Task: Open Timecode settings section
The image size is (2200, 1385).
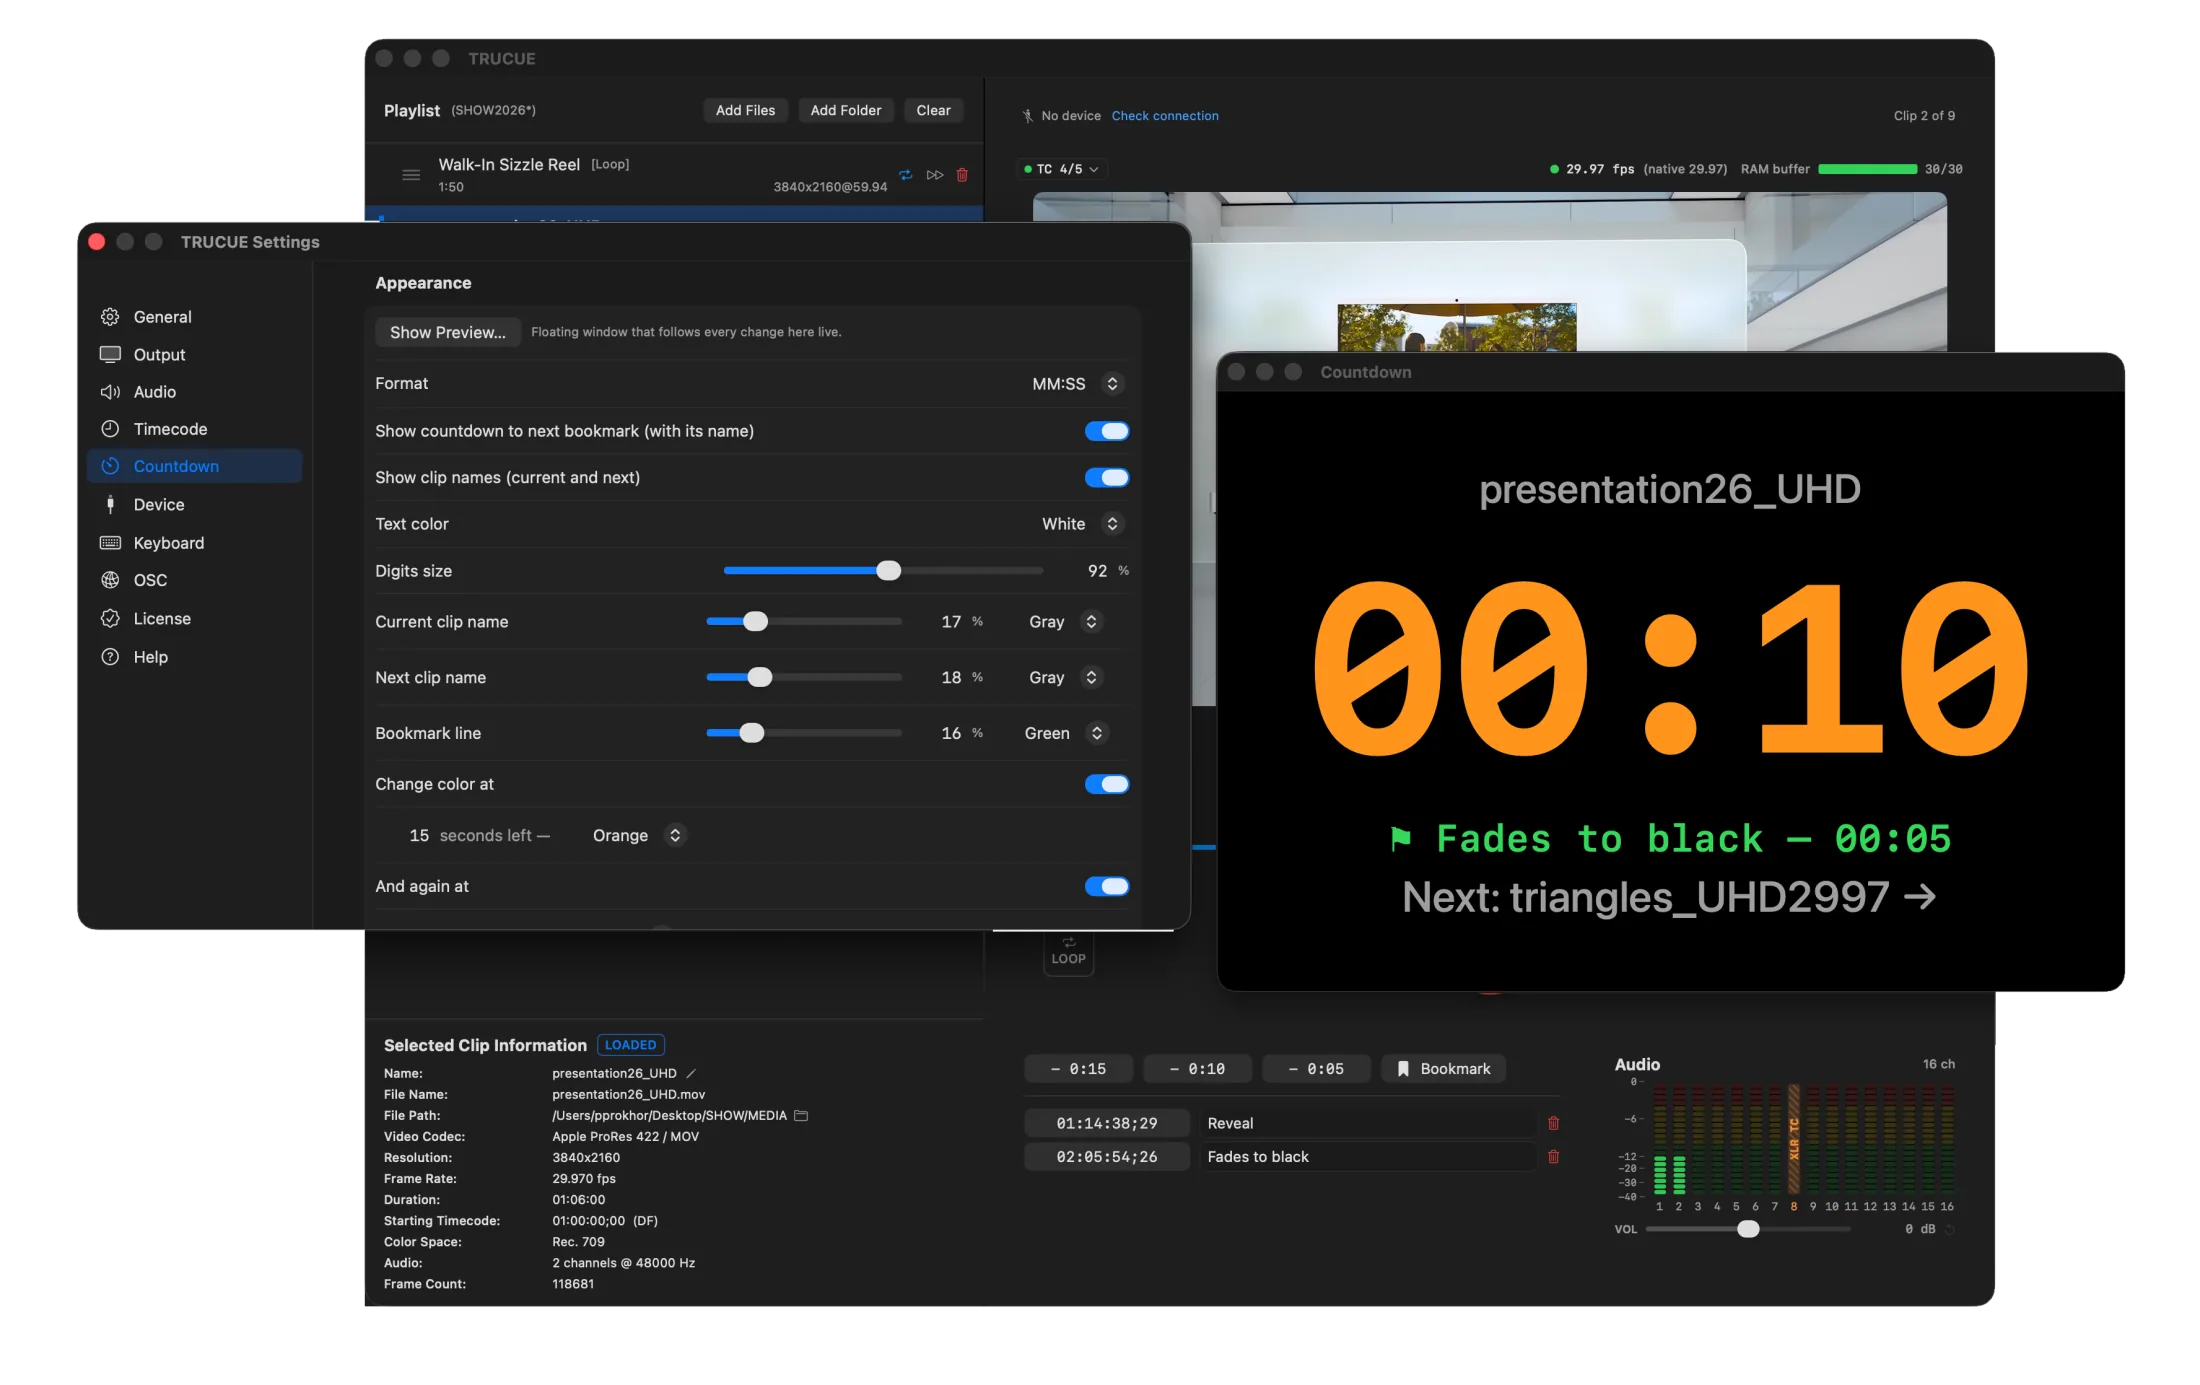Action: coord(195,429)
